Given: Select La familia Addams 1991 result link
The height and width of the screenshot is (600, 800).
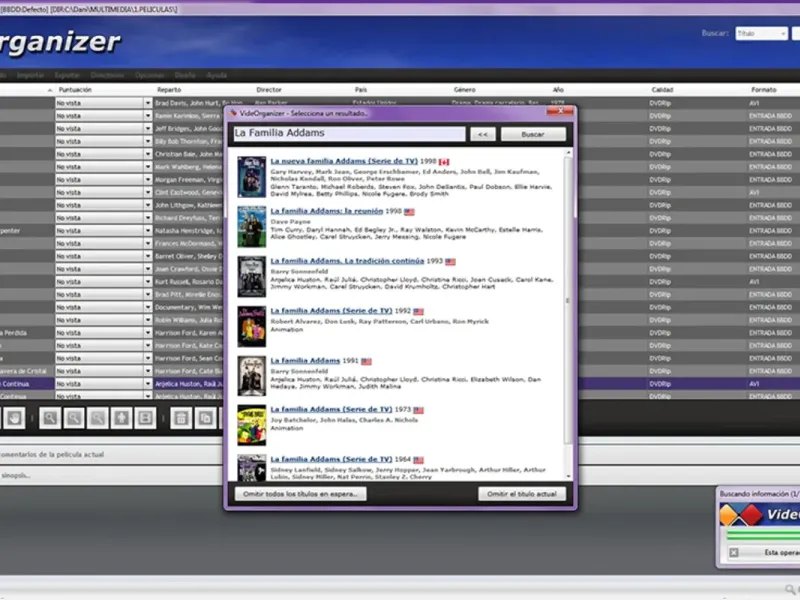Looking at the screenshot, I should coord(305,361).
